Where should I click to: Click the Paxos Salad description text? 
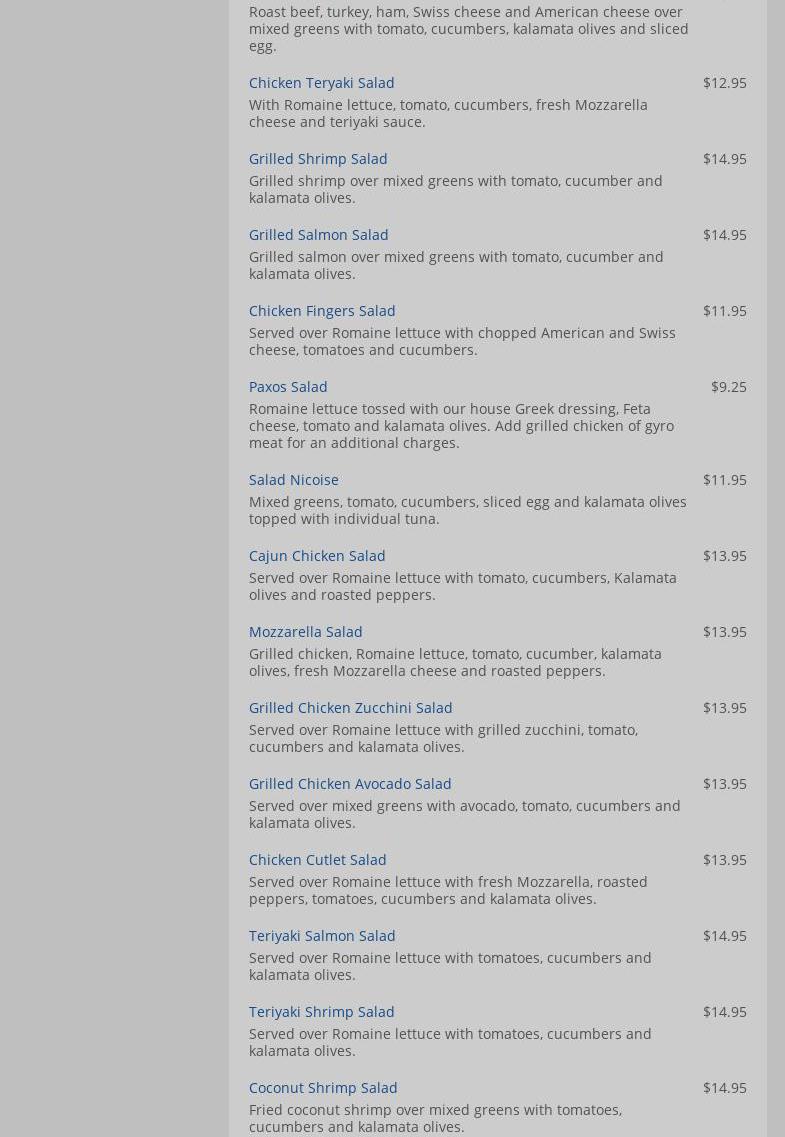pyautogui.click(x=461, y=426)
